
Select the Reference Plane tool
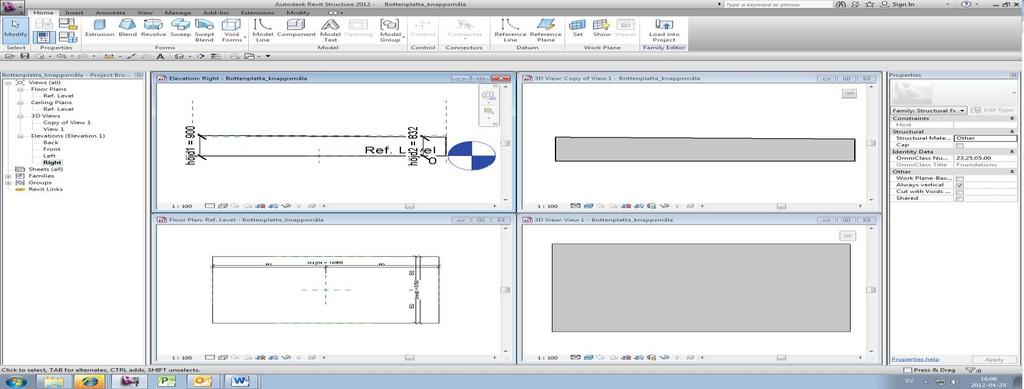545,30
